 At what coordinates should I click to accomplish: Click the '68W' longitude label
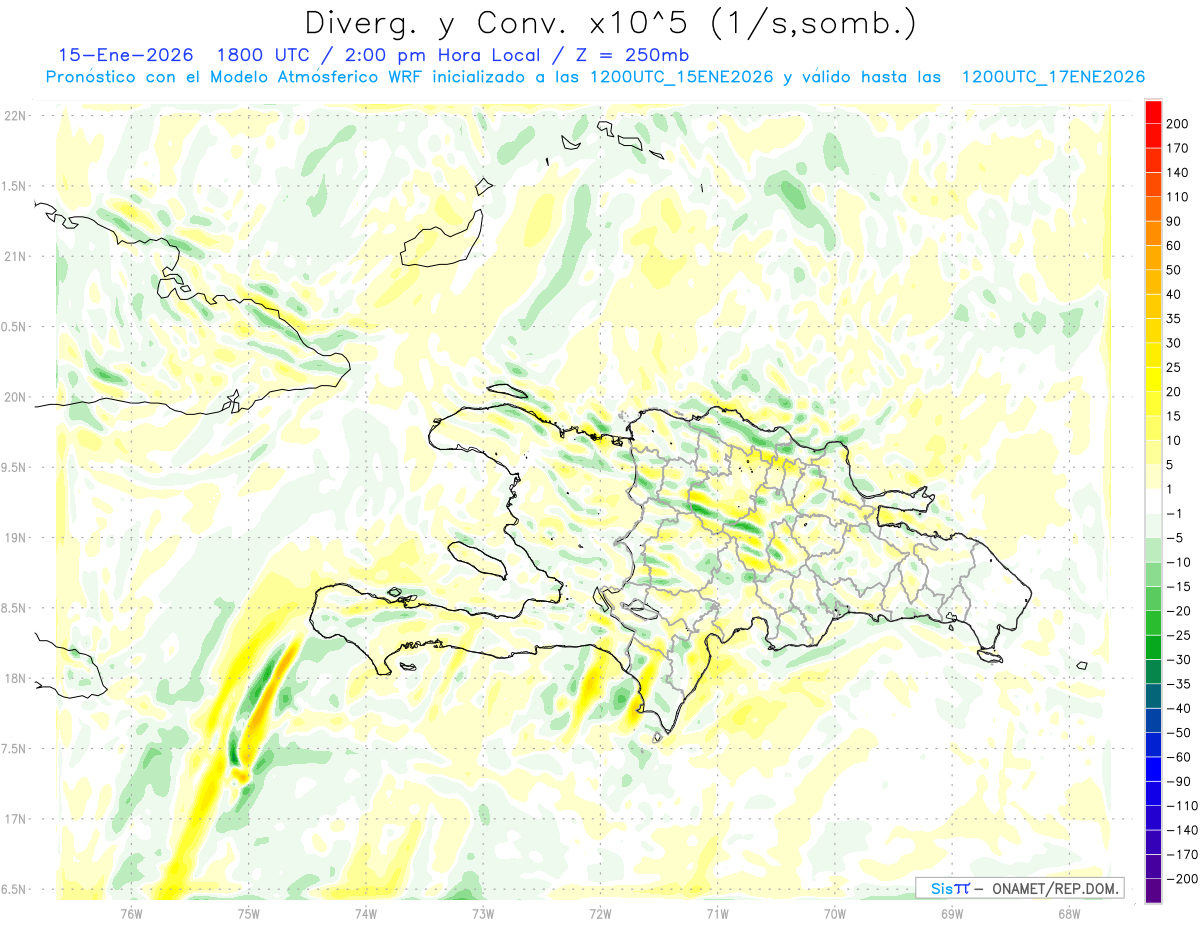tap(1069, 913)
